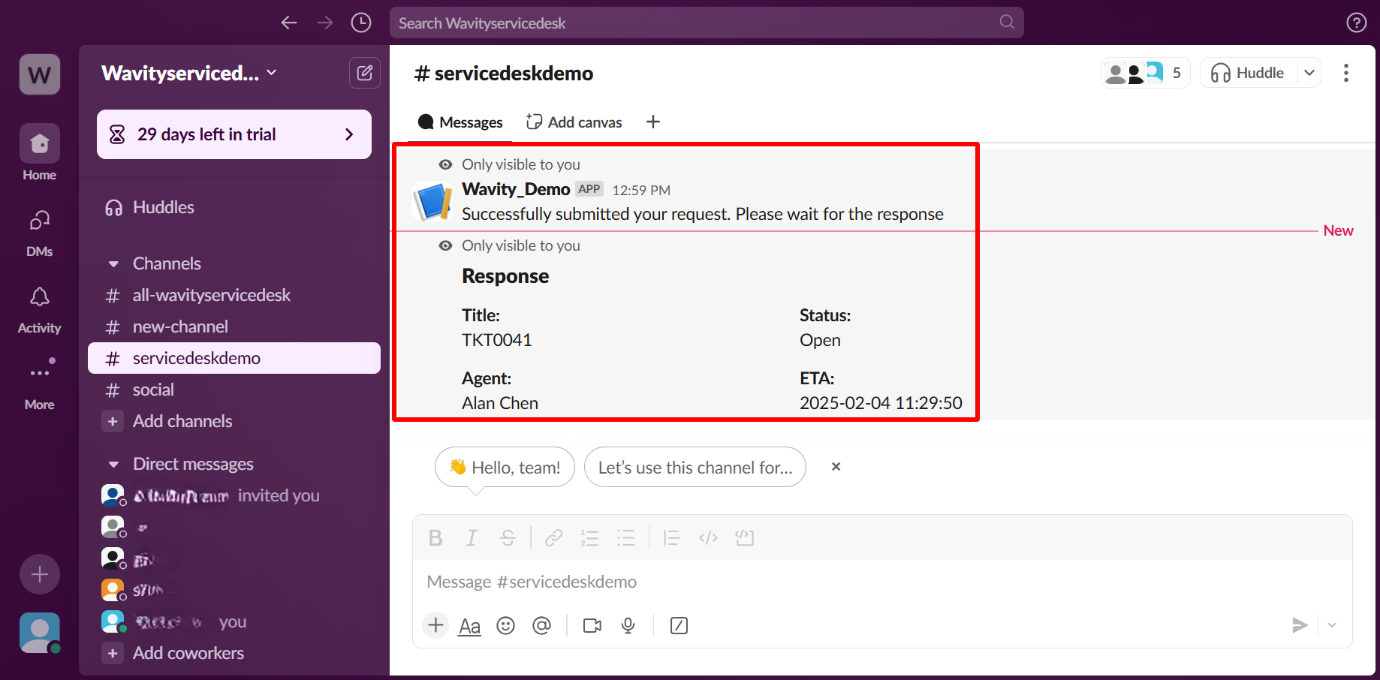Open your own direct message marked you
The height and width of the screenshot is (680, 1380).
(234, 622)
